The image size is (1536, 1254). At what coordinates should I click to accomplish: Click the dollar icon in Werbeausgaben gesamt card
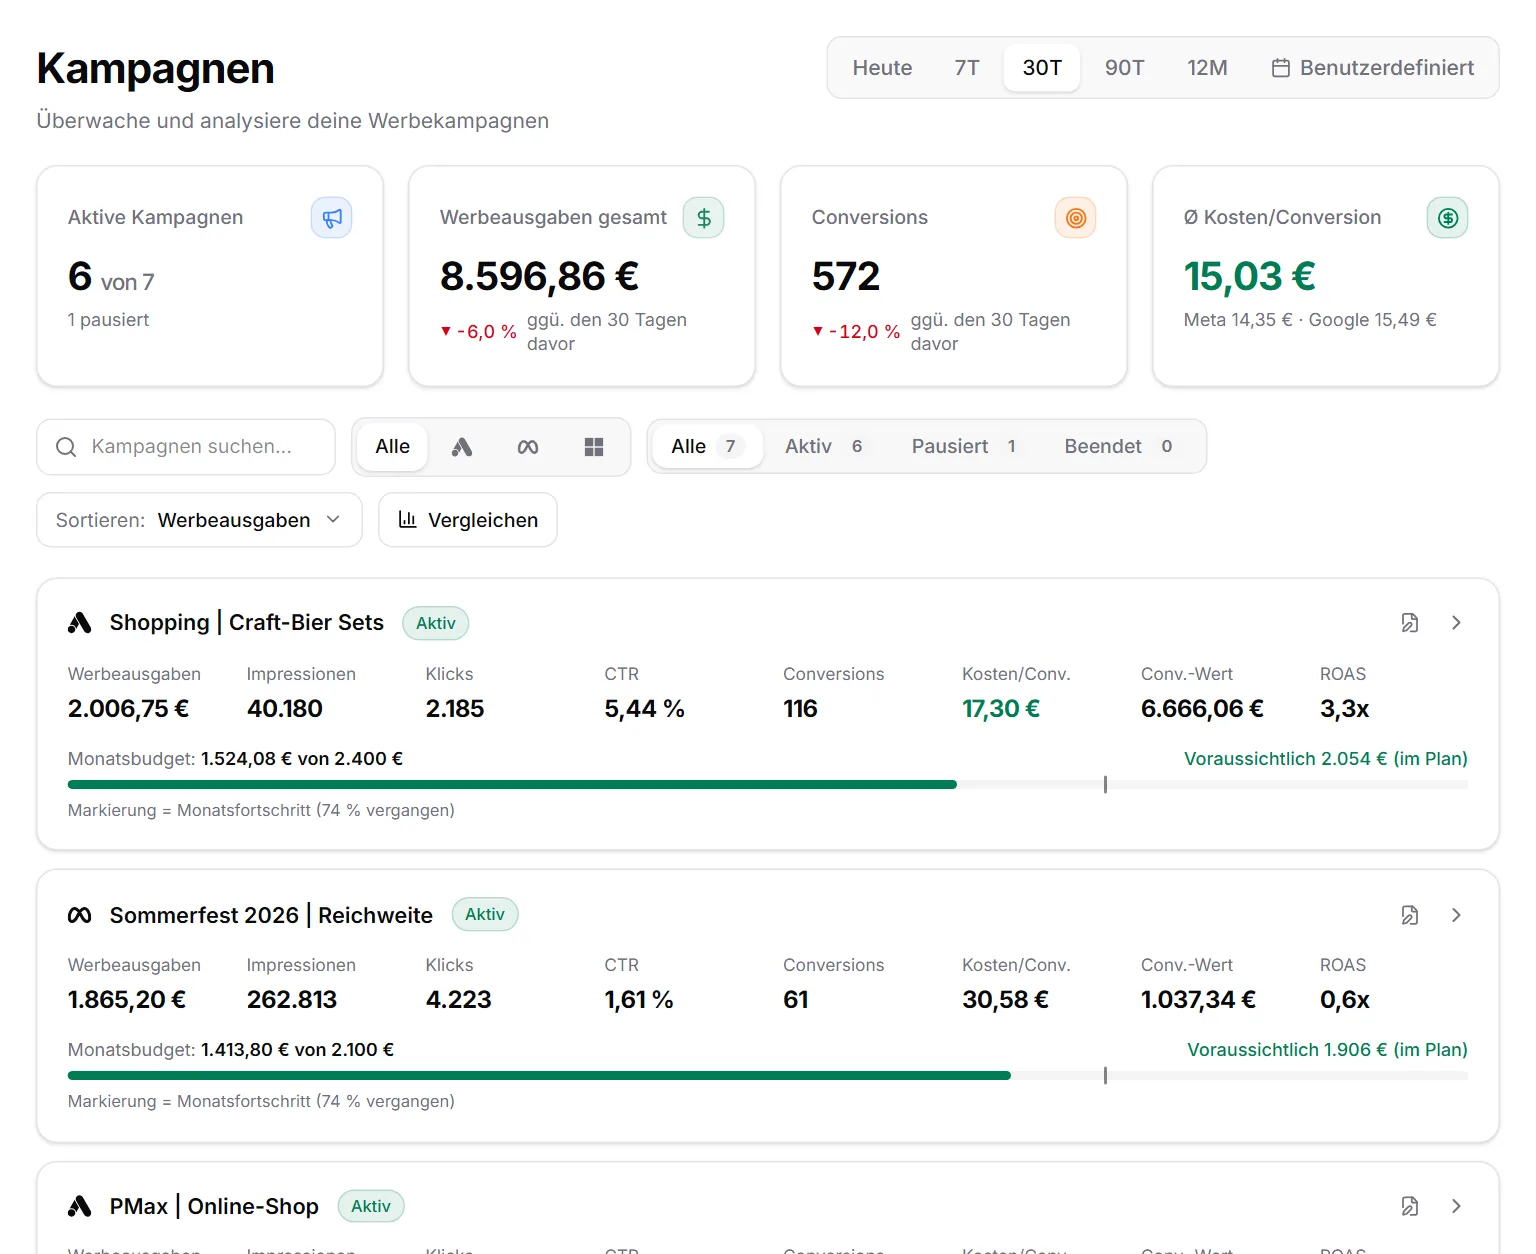[704, 218]
